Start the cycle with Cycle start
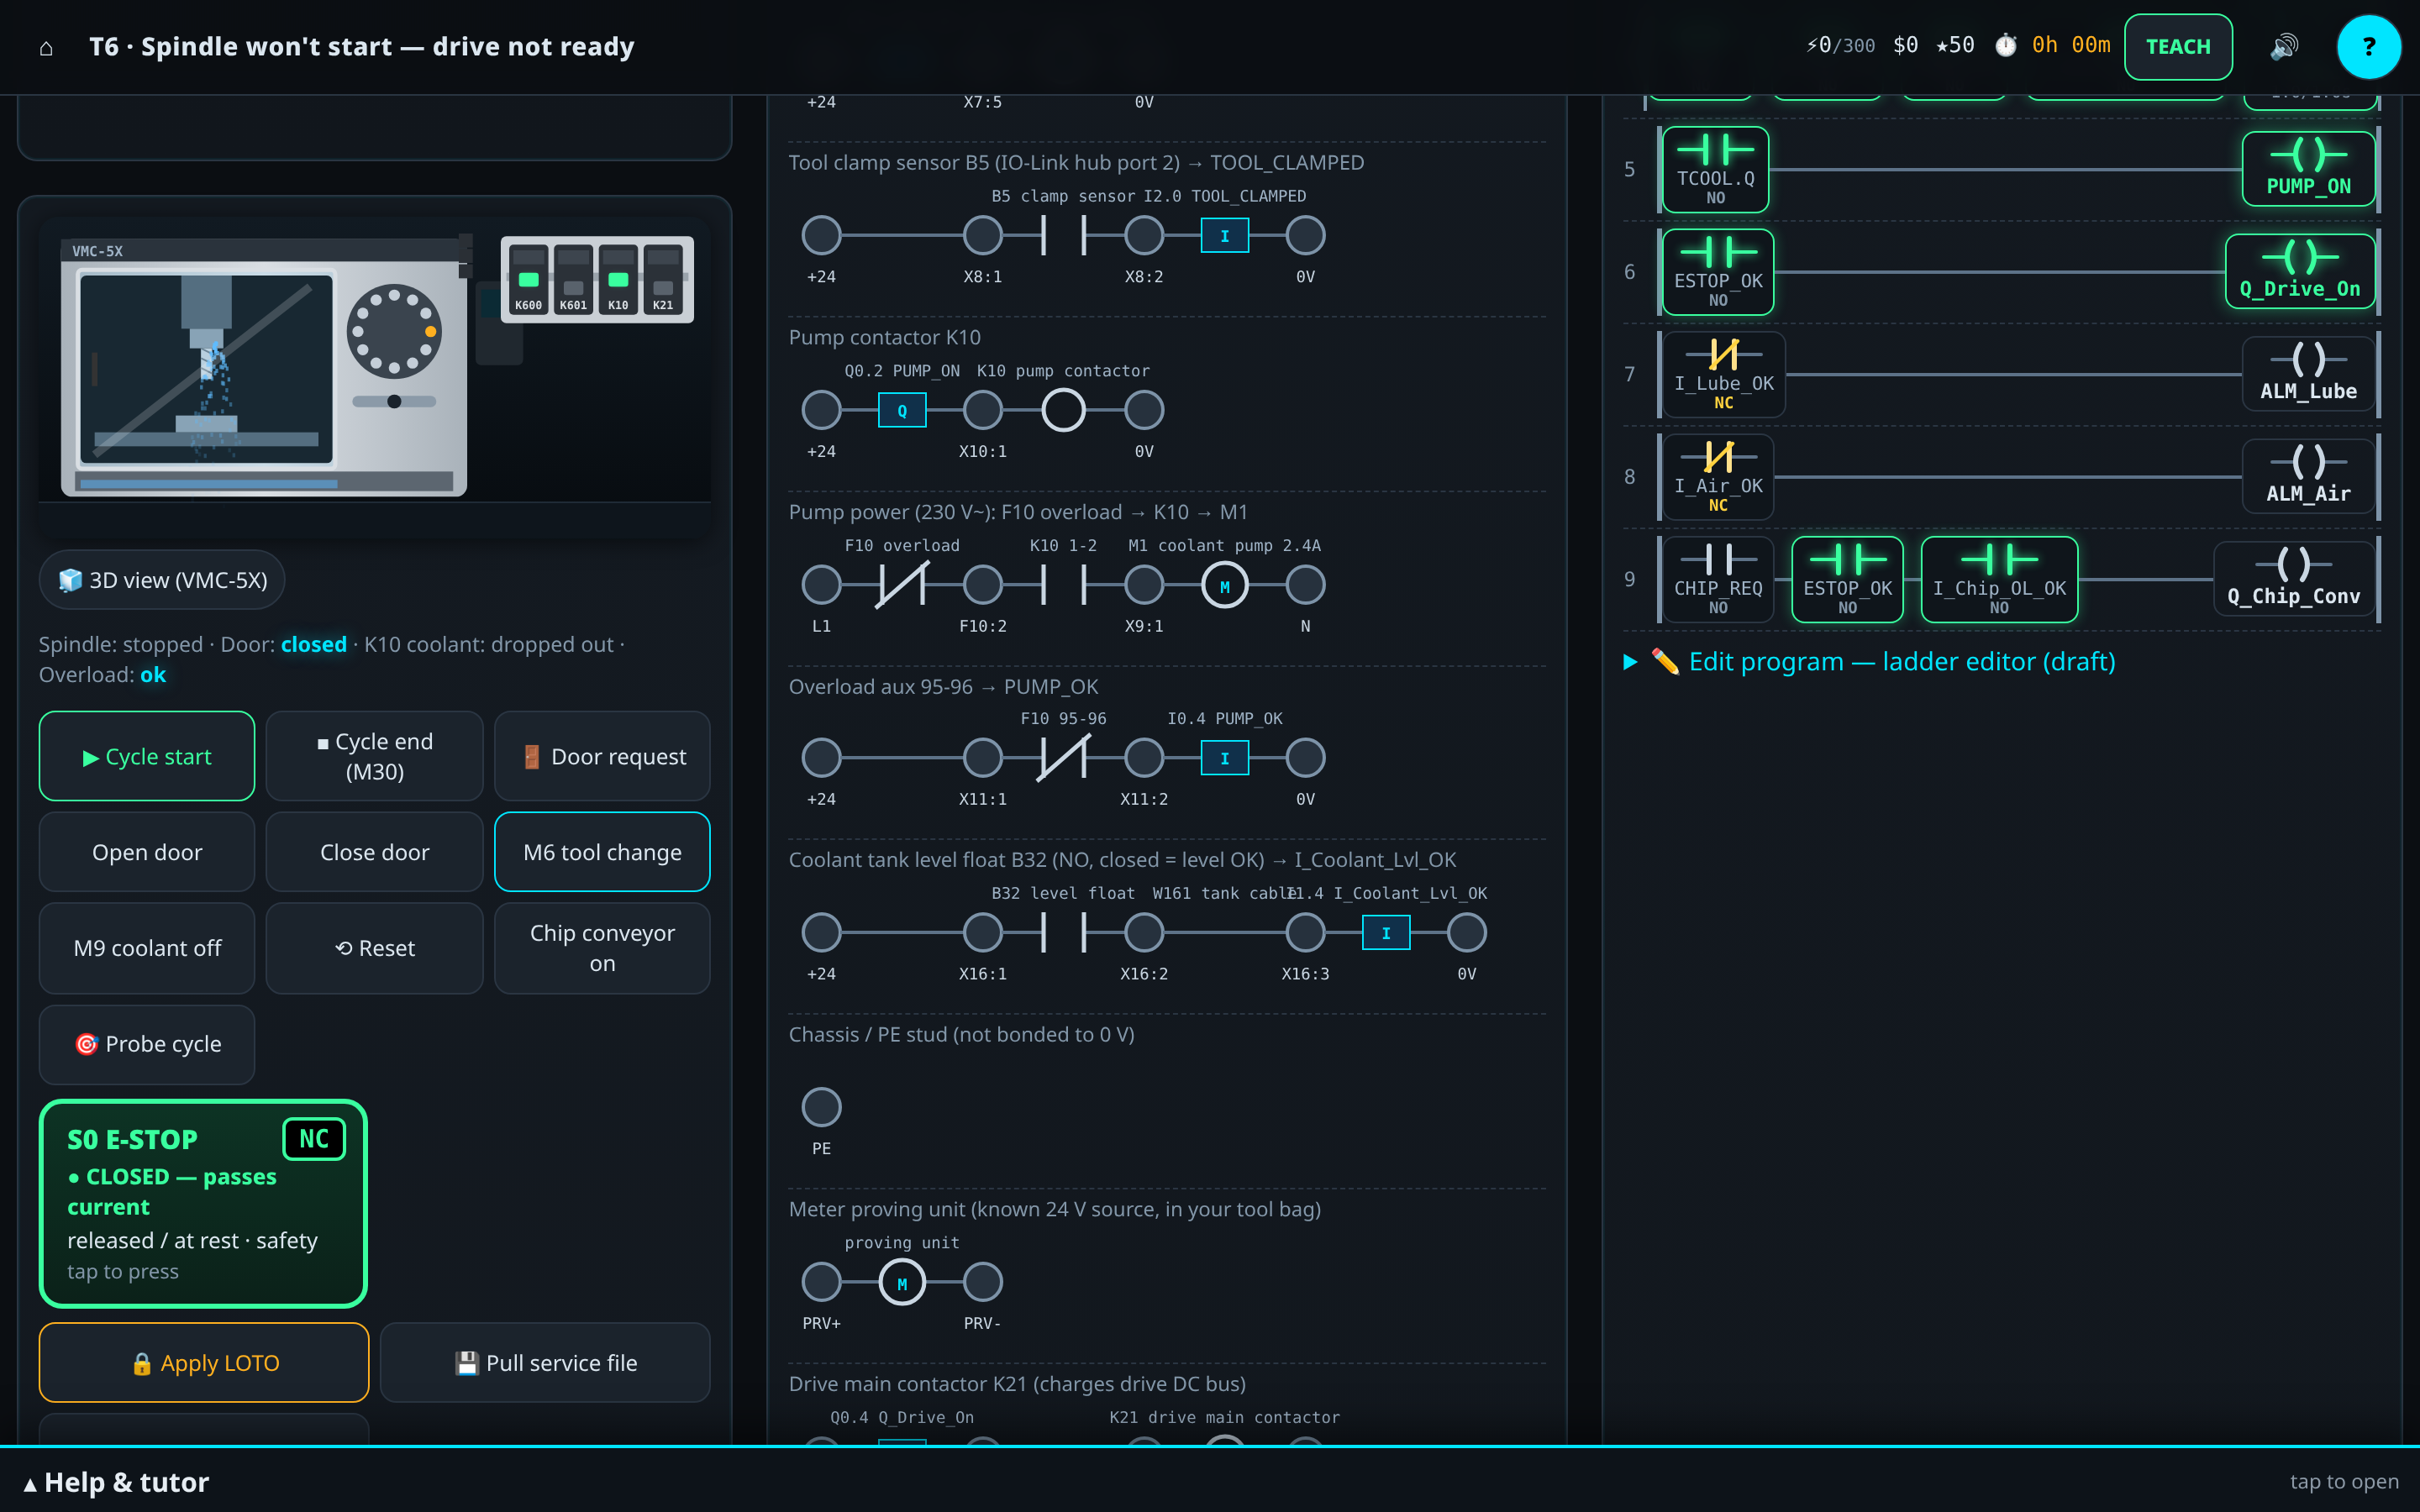2420x1512 pixels. (x=147, y=756)
